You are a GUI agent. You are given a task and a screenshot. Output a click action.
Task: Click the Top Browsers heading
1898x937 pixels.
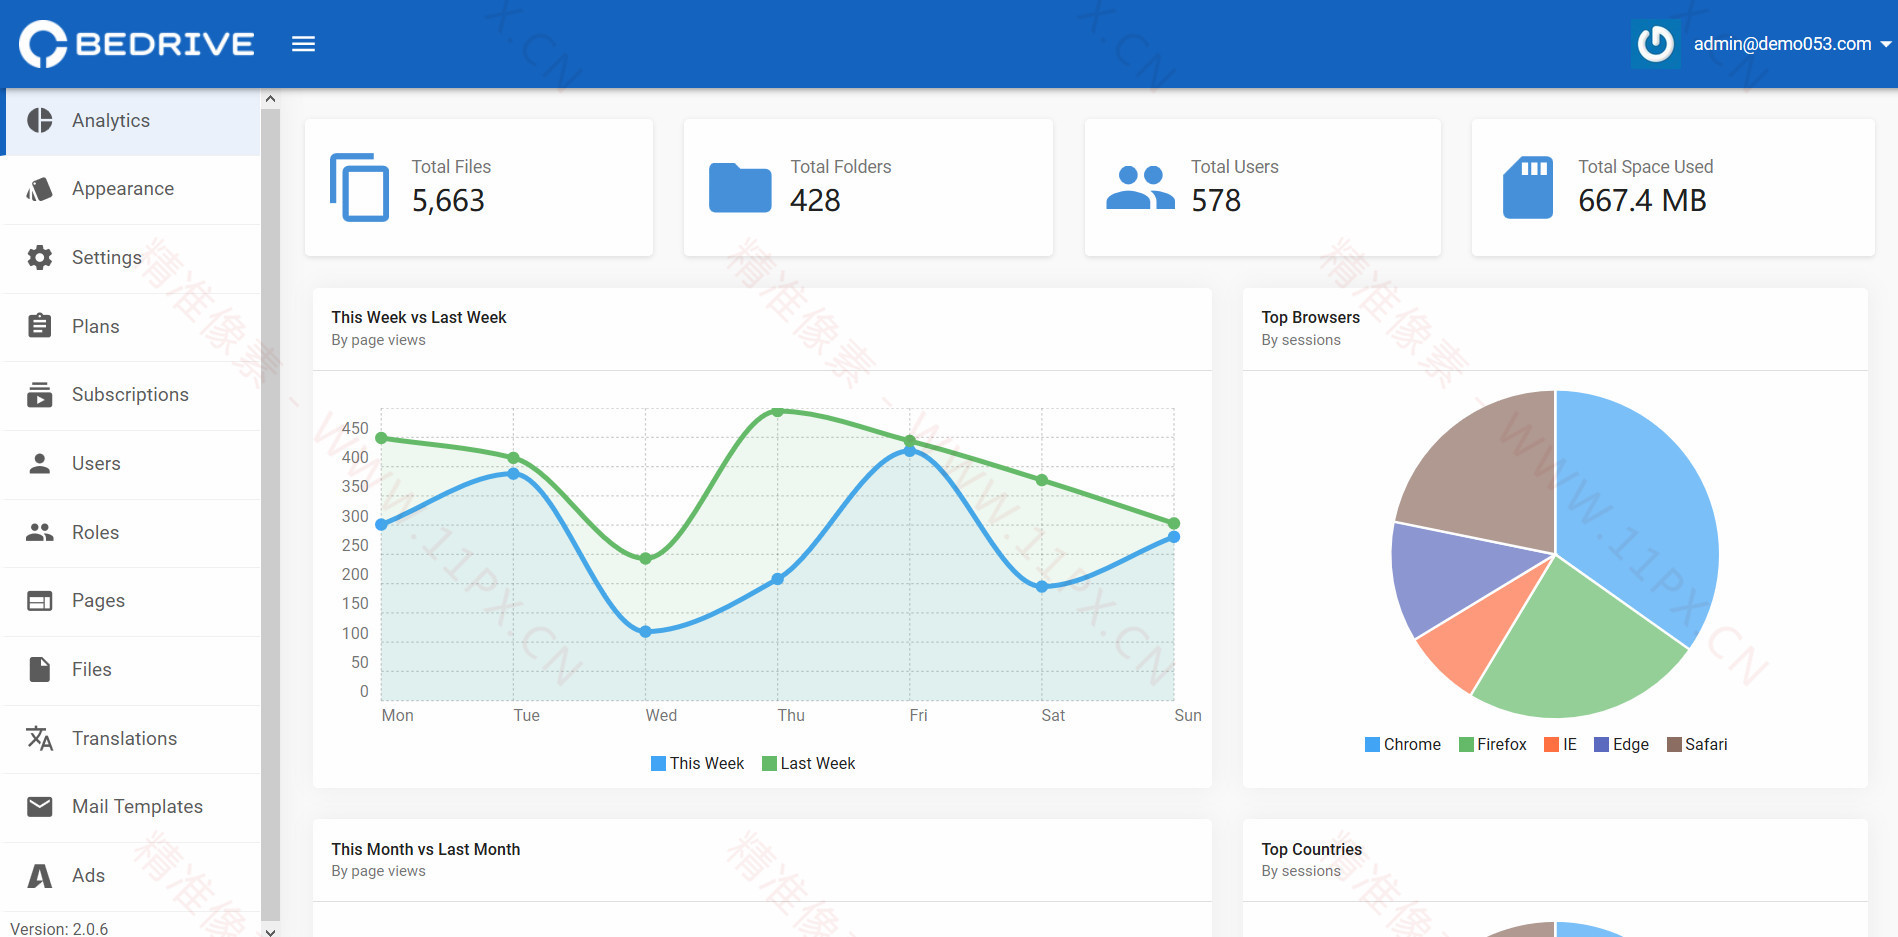(x=1310, y=318)
